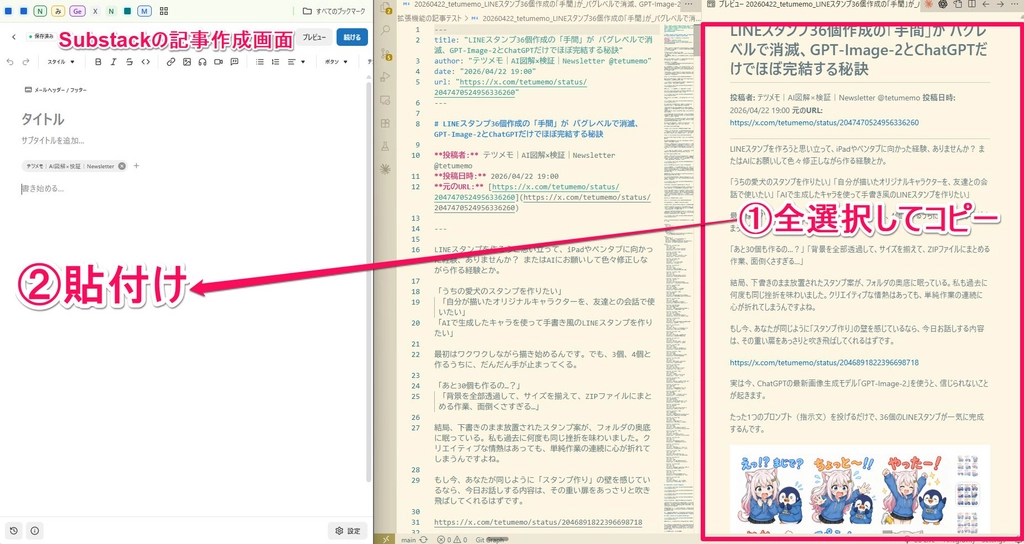The height and width of the screenshot is (544, 1024).
Task: Apply Strikethrough formatting in Substack editor
Action: 129,62
